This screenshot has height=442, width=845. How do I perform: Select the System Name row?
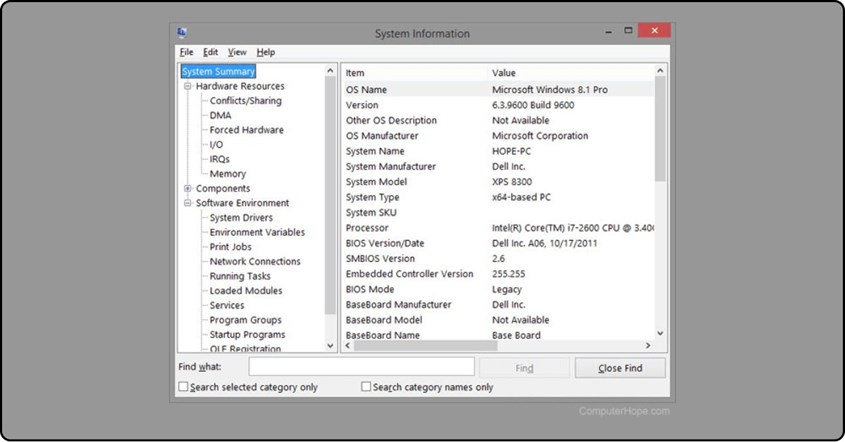(498, 151)
